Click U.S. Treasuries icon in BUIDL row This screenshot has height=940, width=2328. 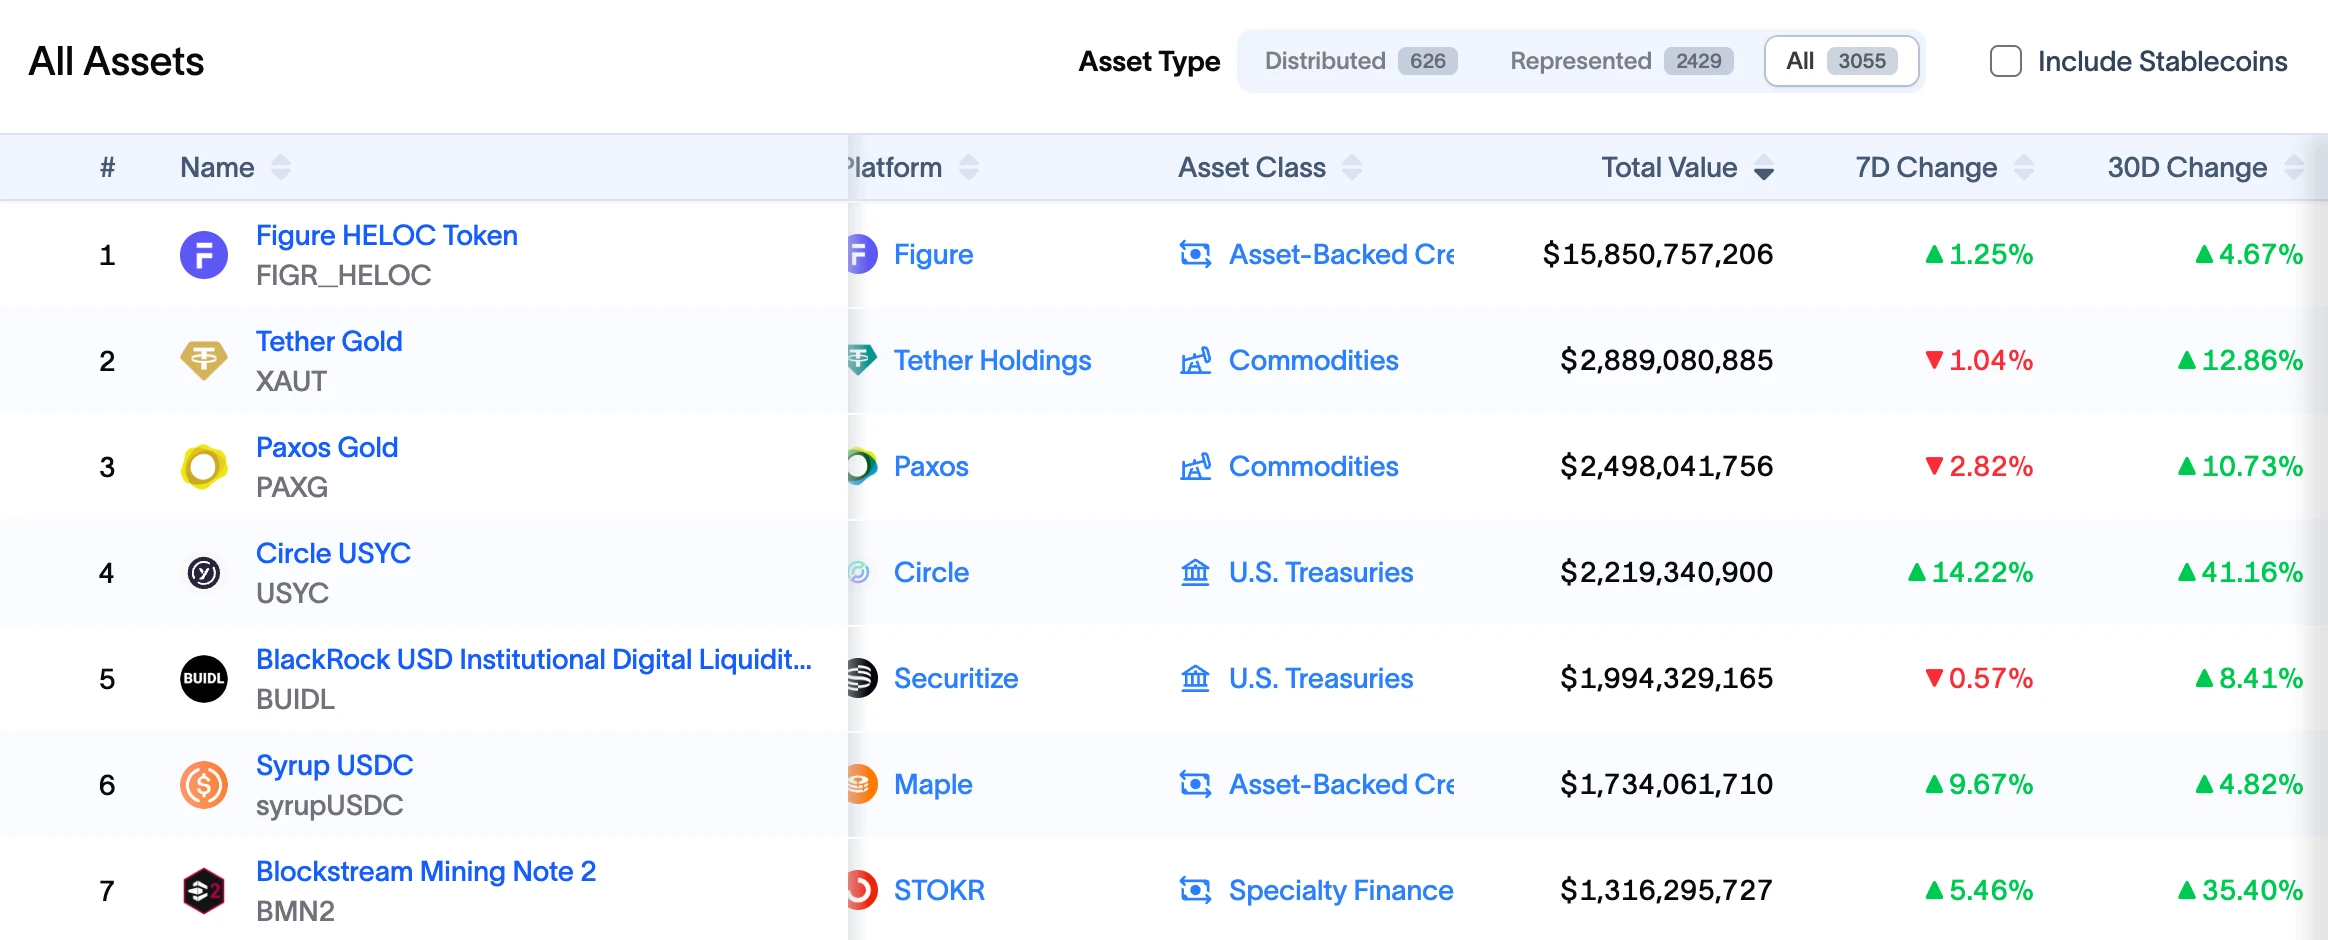pyautogui.click(x=1195, y=678)
